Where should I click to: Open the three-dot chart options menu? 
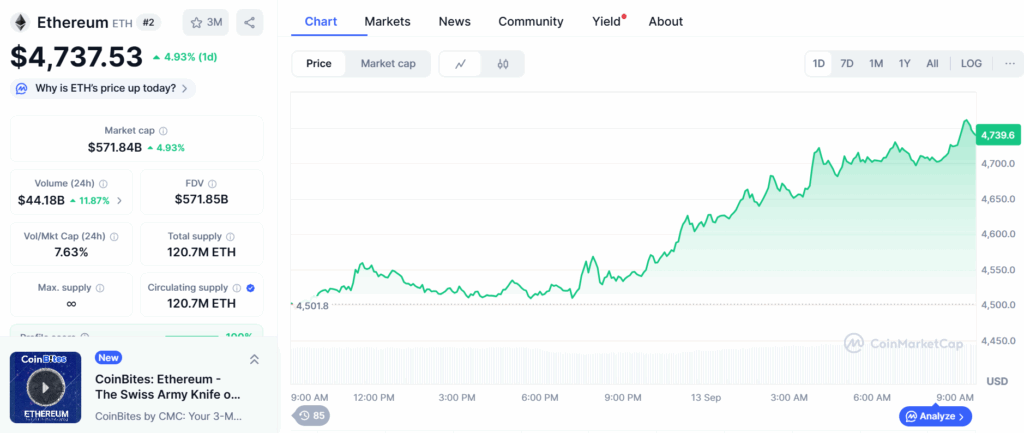pos(1010,63)
